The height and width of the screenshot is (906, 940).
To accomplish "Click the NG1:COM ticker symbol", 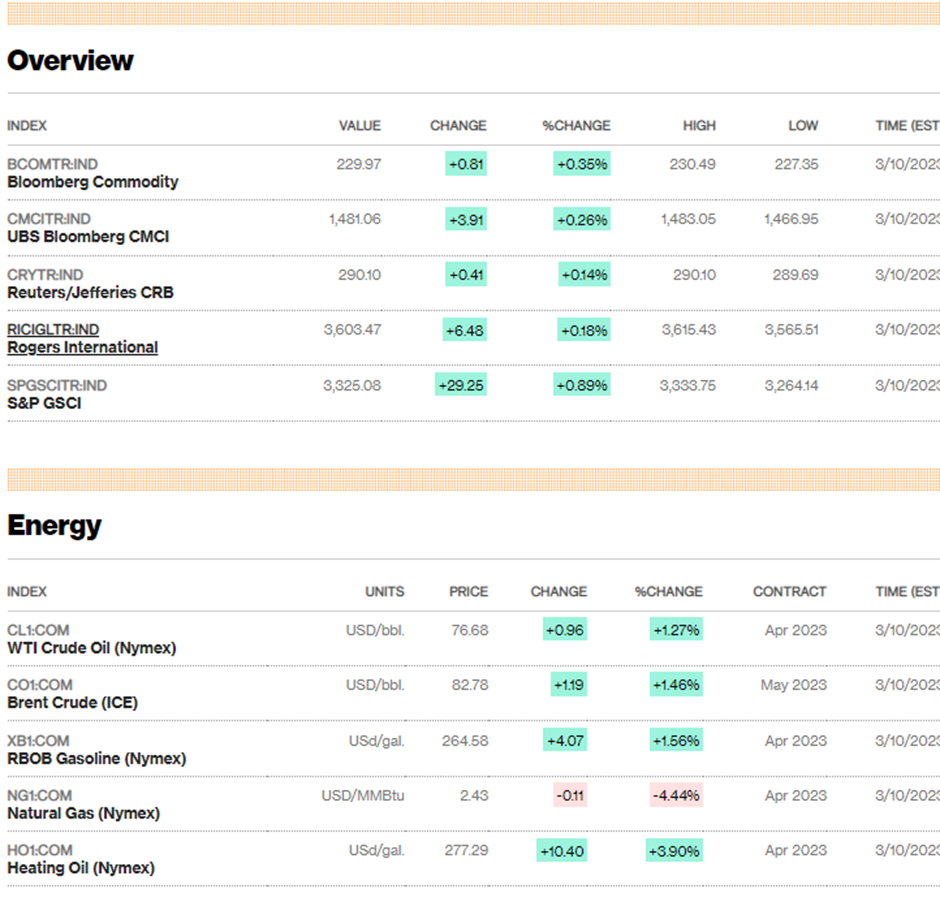I will click(40, 796).
